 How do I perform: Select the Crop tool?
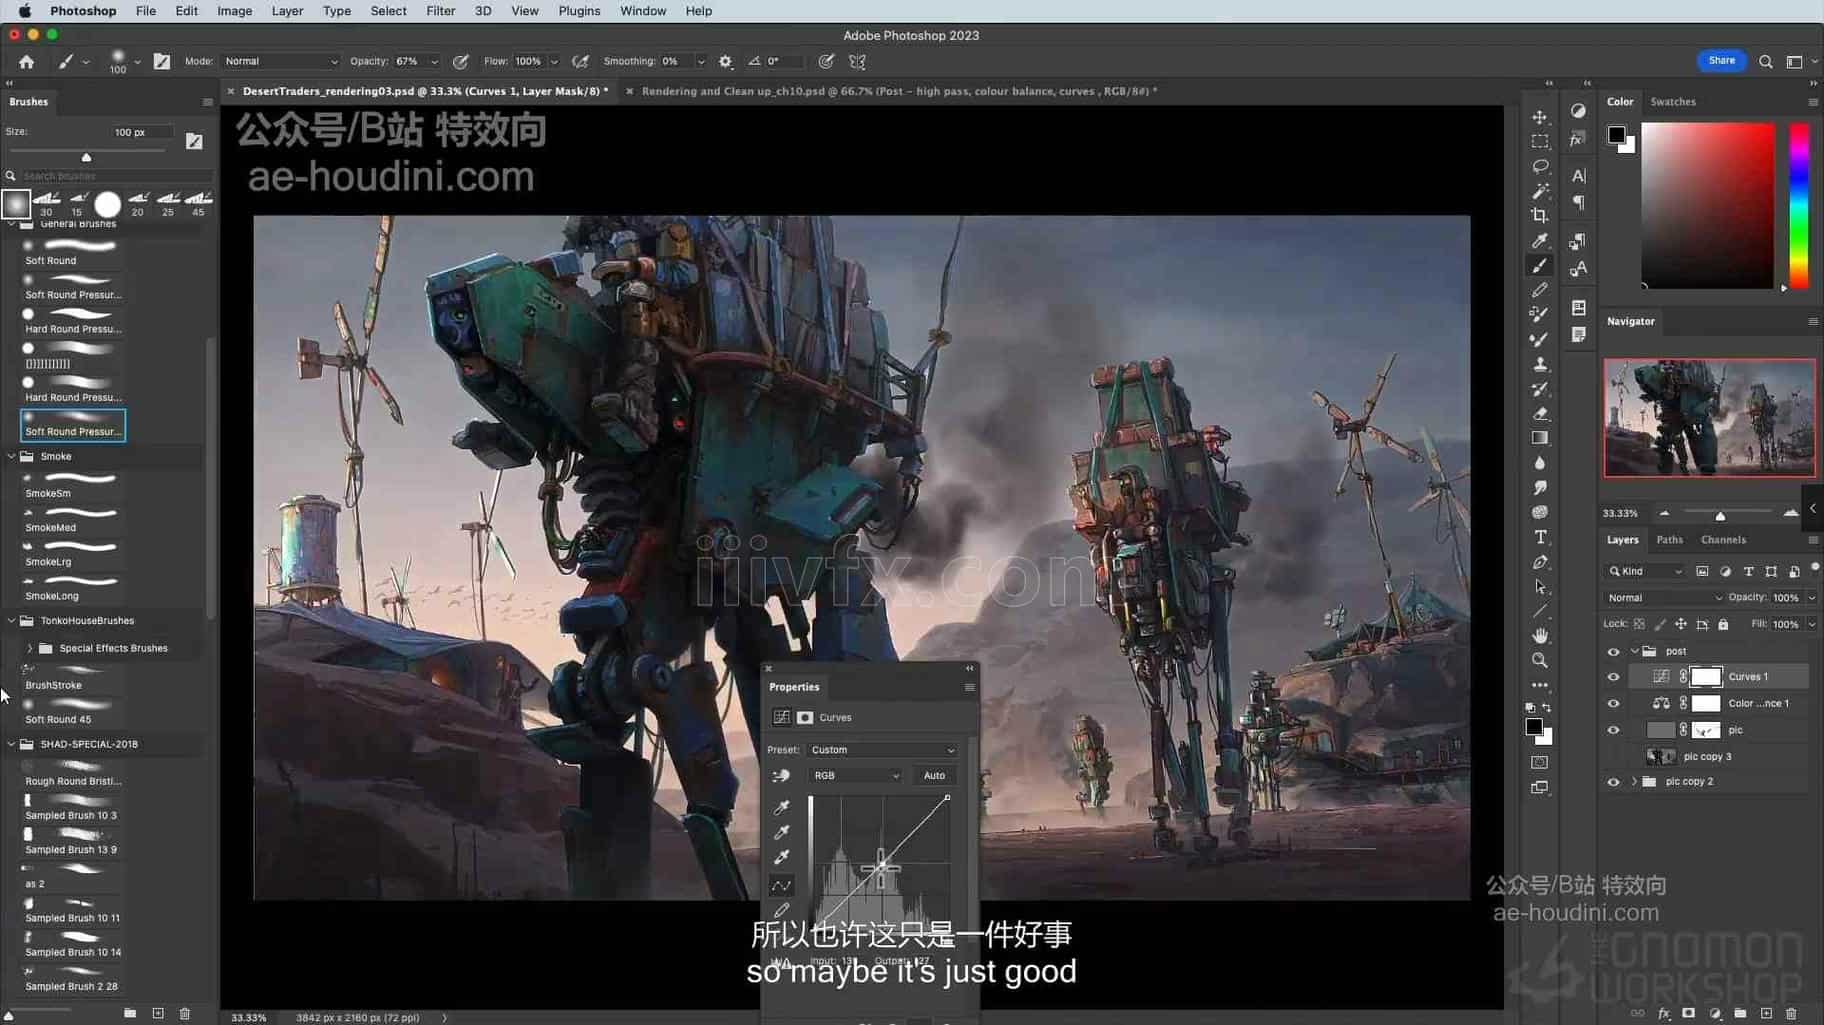point(1540,216)
